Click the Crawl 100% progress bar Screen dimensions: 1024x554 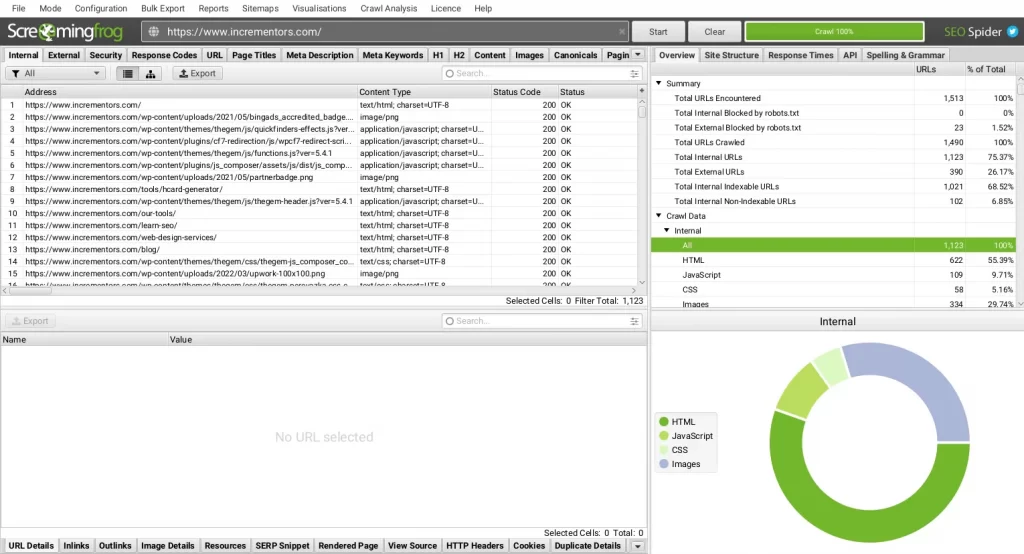(x=834, y=31)
